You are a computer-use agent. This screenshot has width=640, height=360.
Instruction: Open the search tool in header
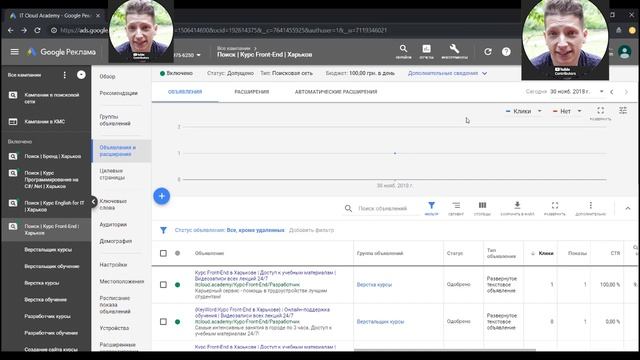(403, 49)
